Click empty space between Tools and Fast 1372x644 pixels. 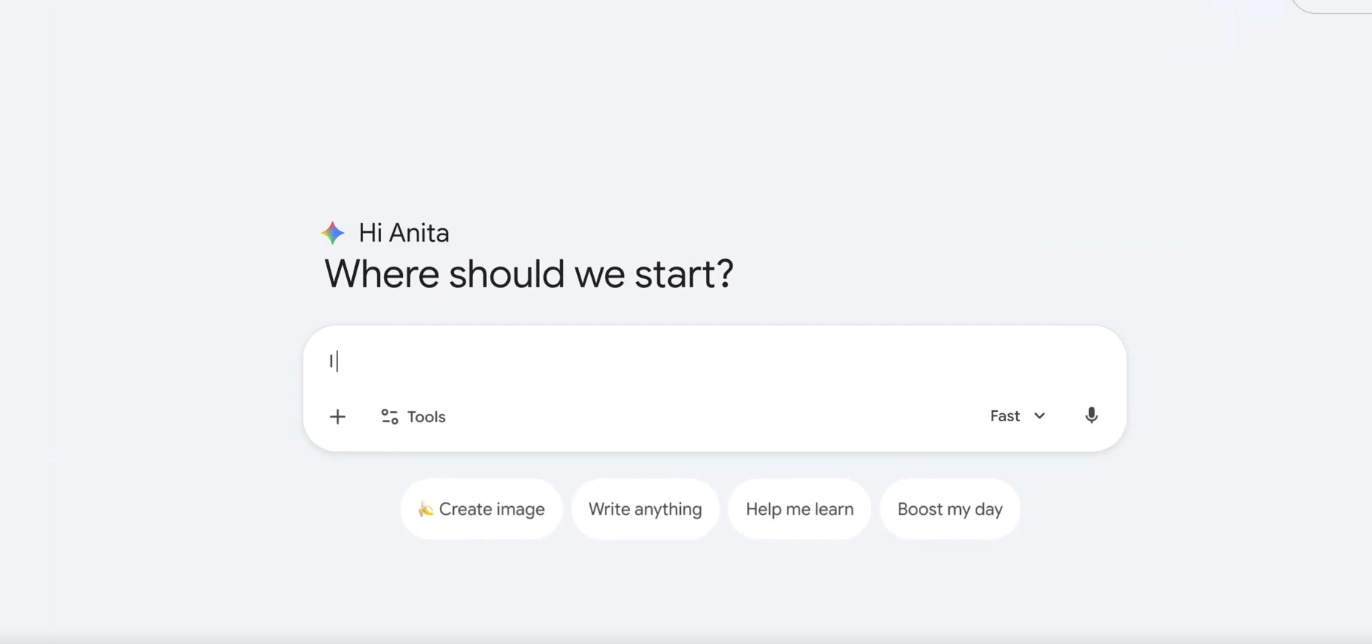[x=715, y=417]
